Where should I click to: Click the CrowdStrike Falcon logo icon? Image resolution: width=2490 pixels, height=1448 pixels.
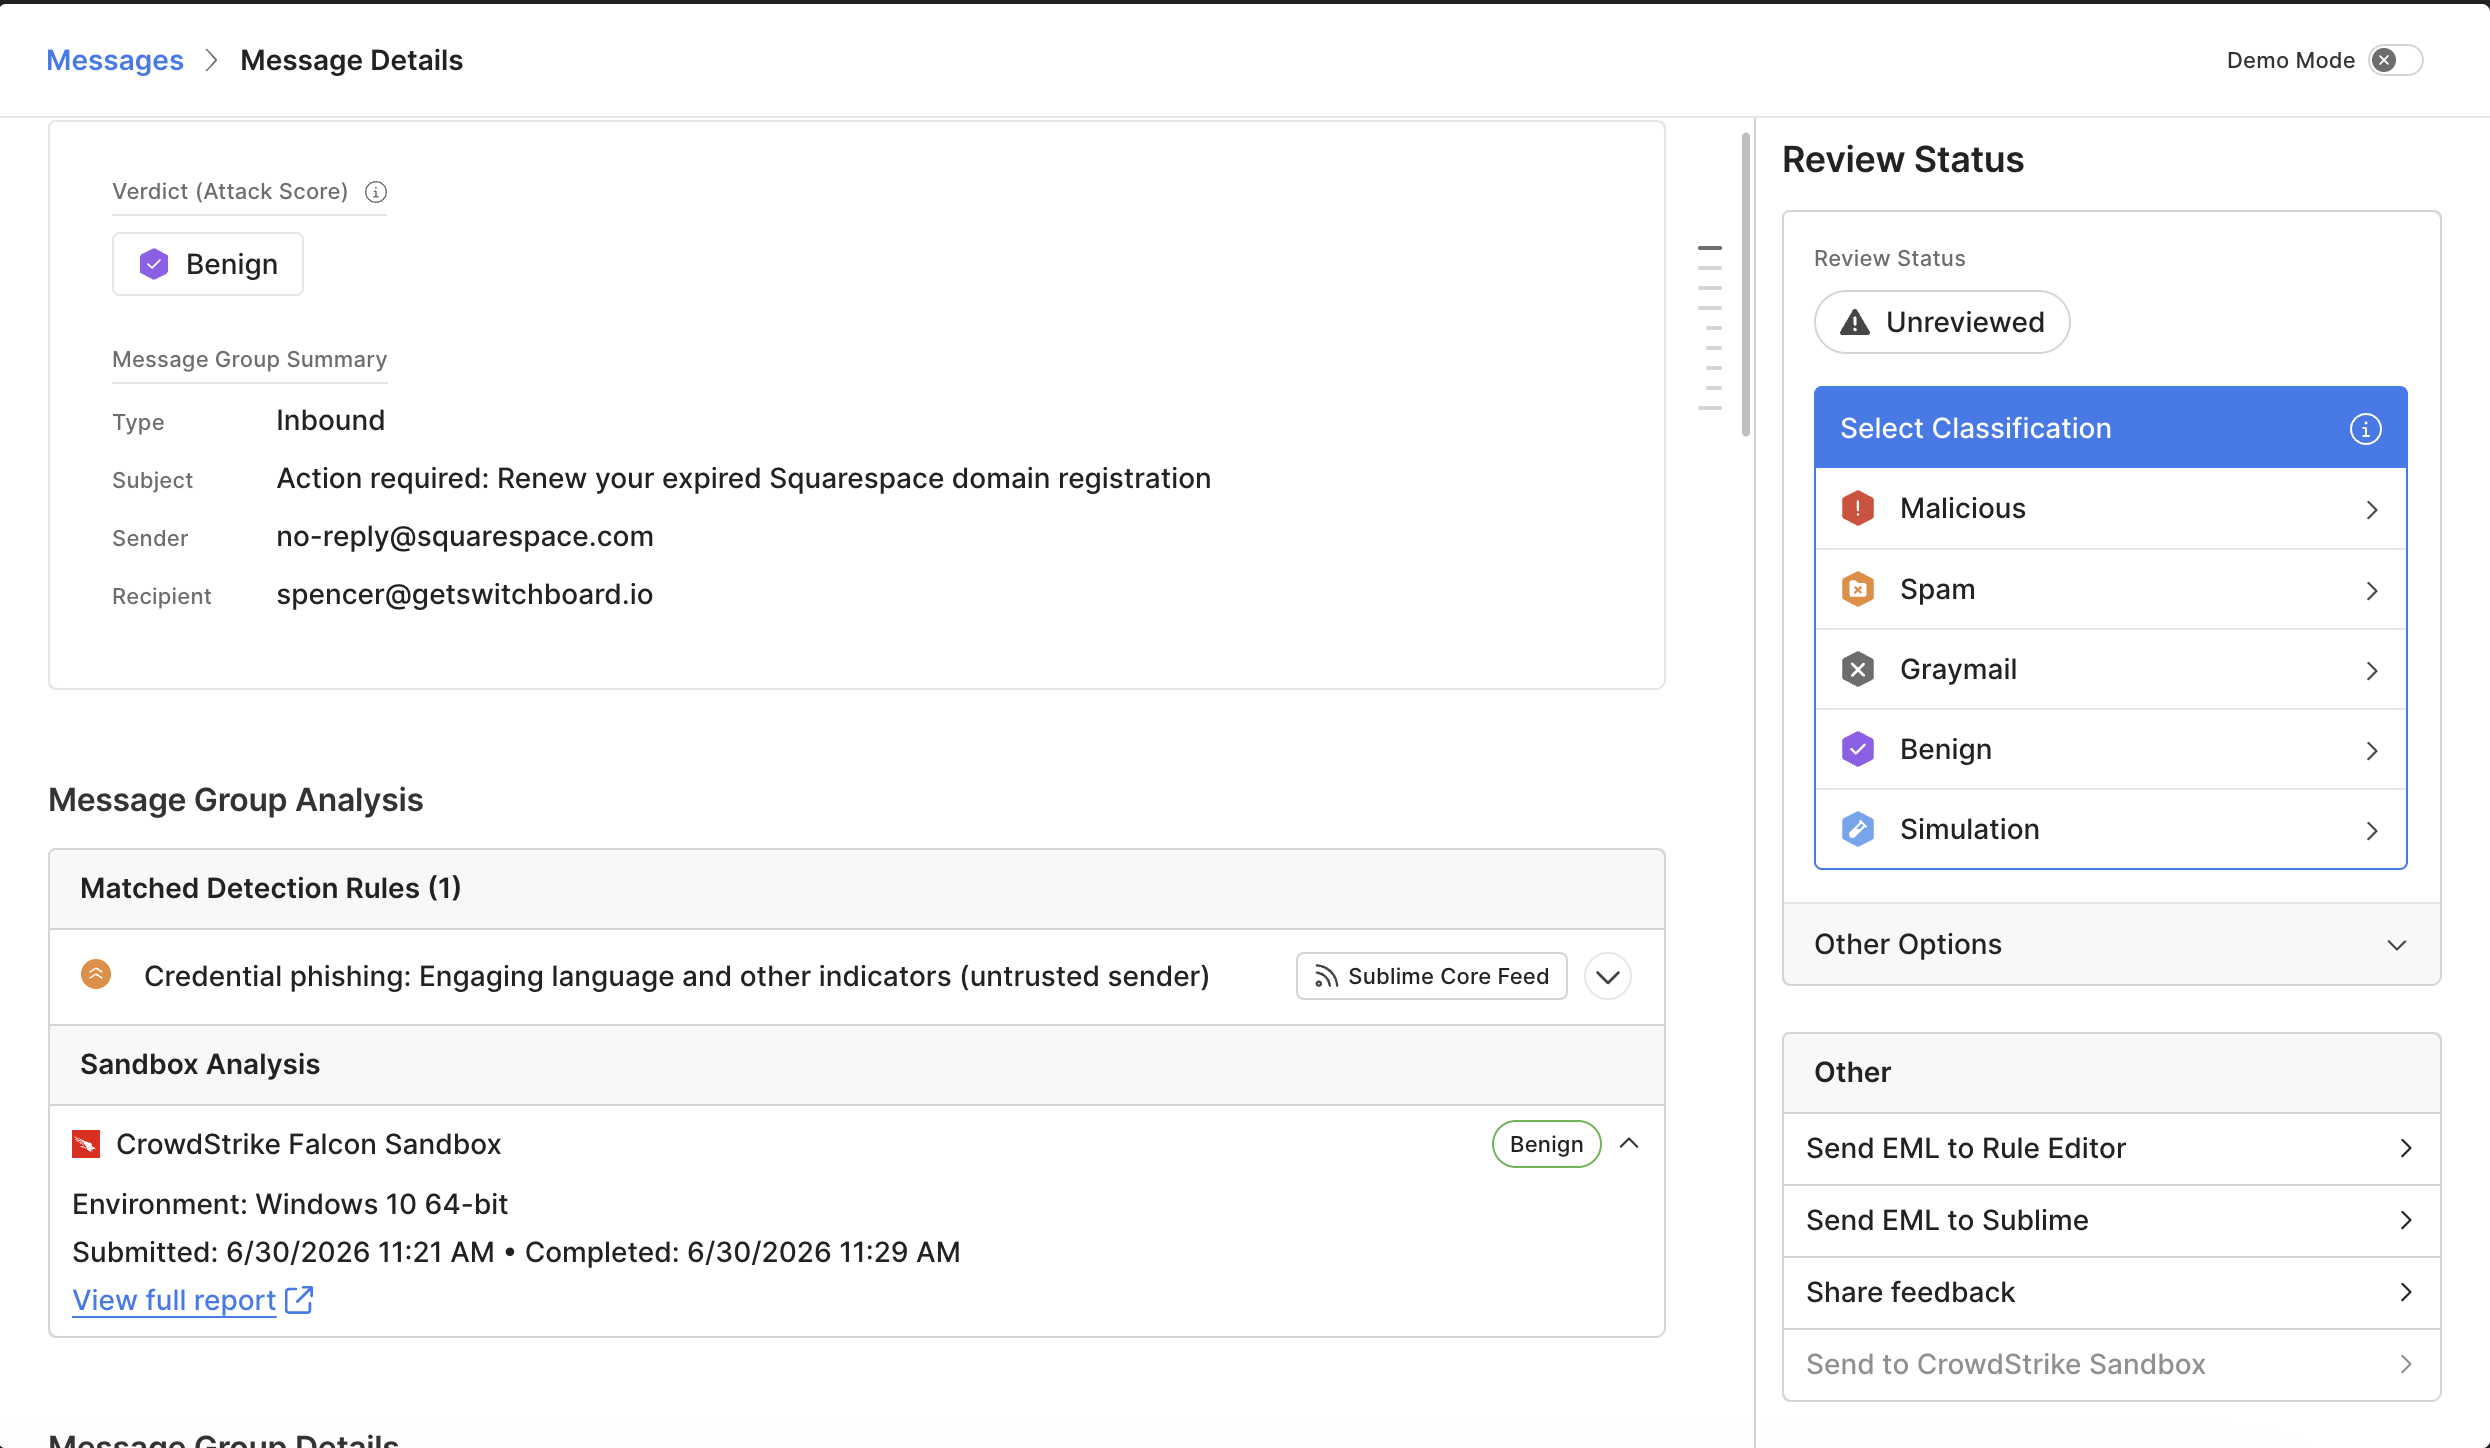tap(86, 1144)
